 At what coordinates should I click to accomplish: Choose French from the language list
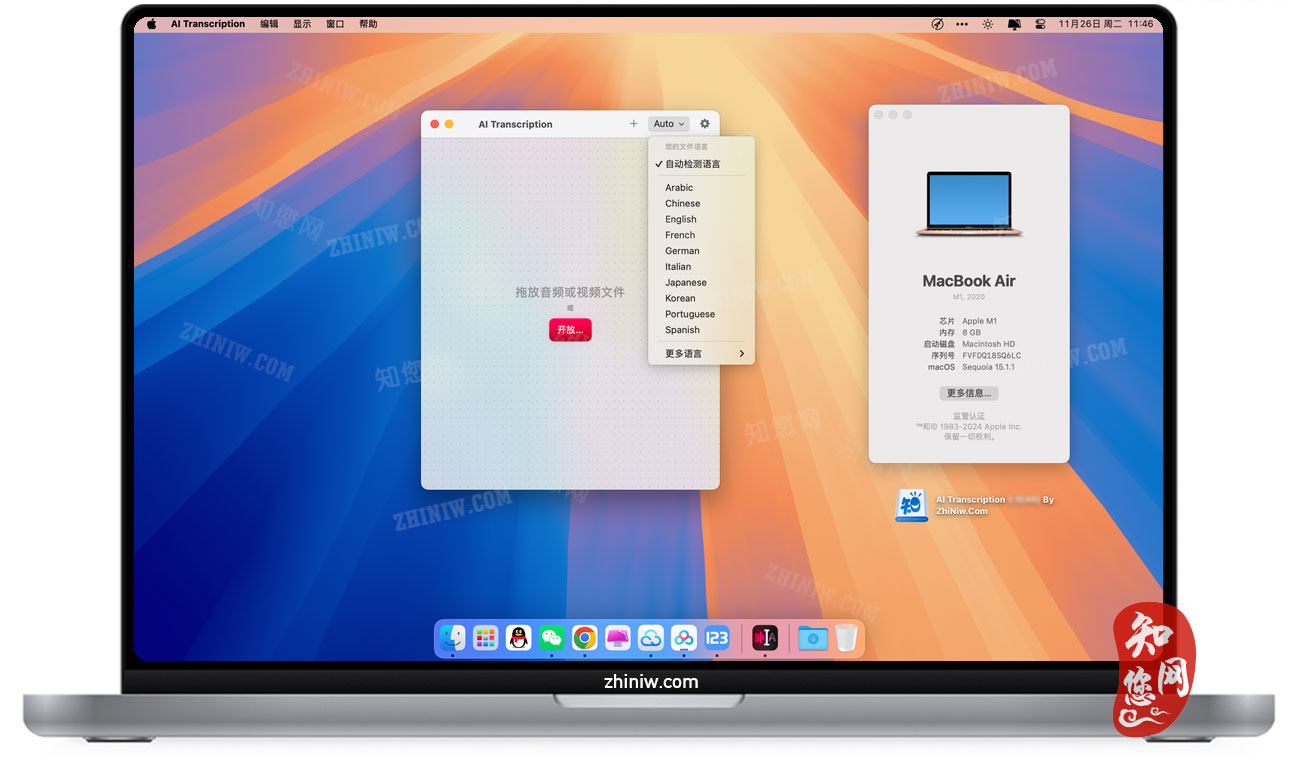tap(680, 236)
